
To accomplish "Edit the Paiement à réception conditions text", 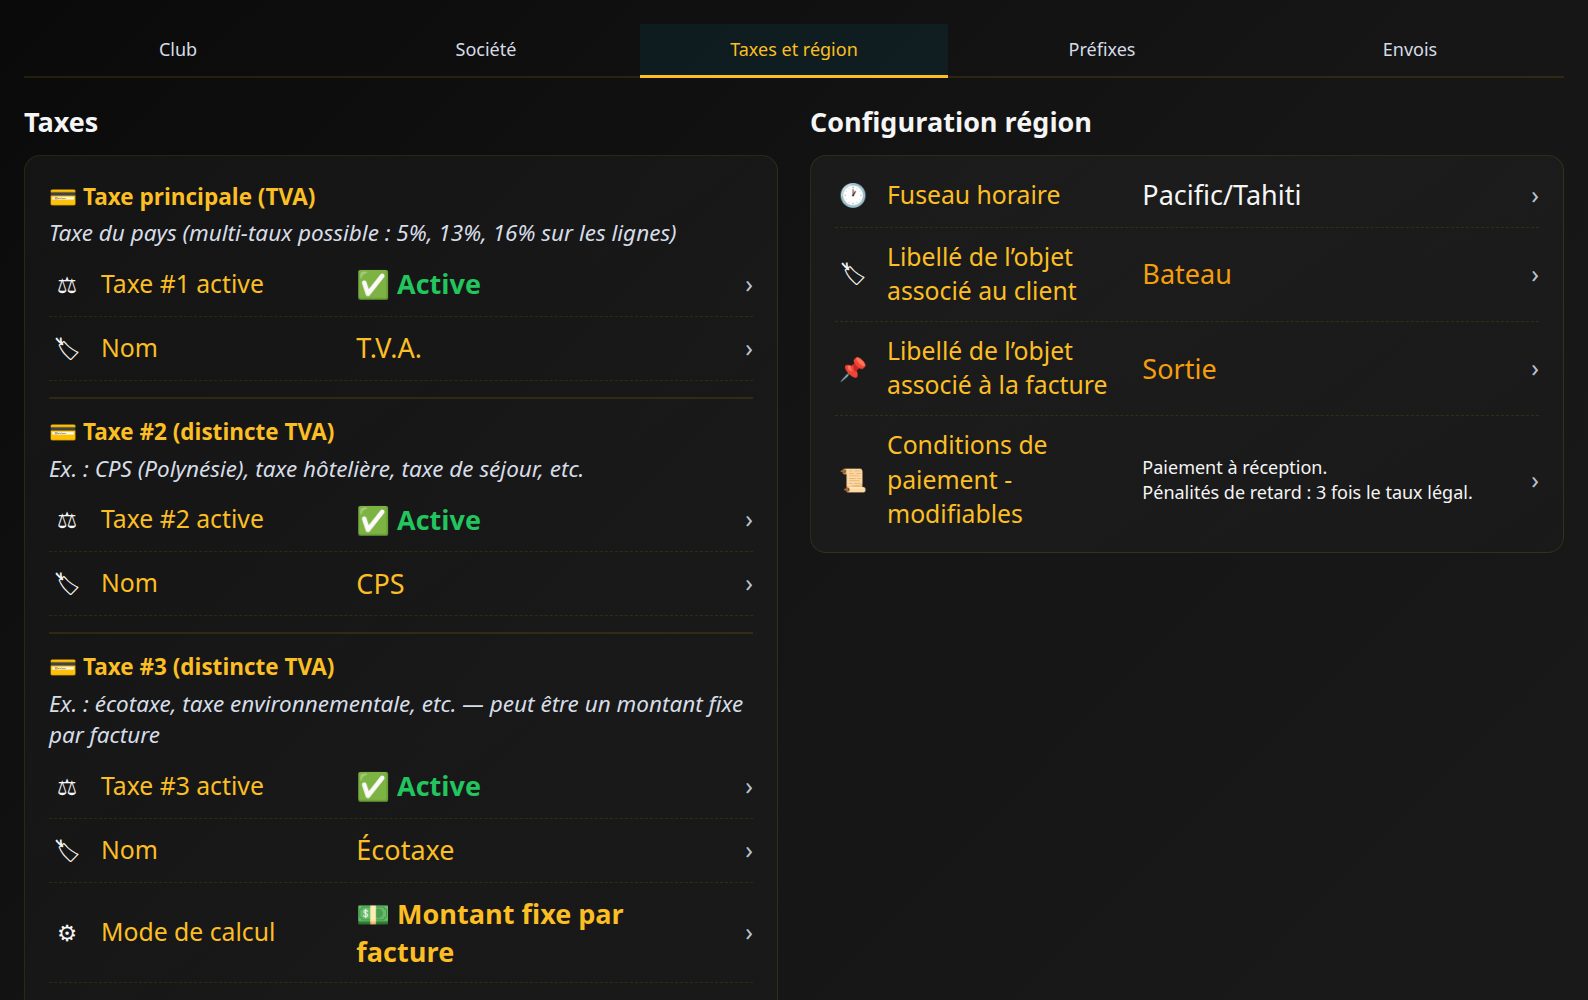I will coord(1307,480).
